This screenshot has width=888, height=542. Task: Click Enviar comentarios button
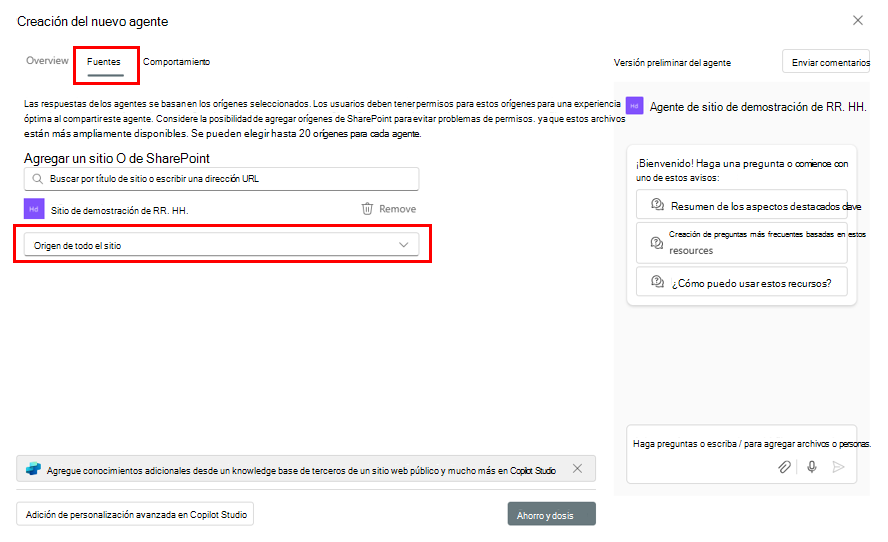[827, 62]
